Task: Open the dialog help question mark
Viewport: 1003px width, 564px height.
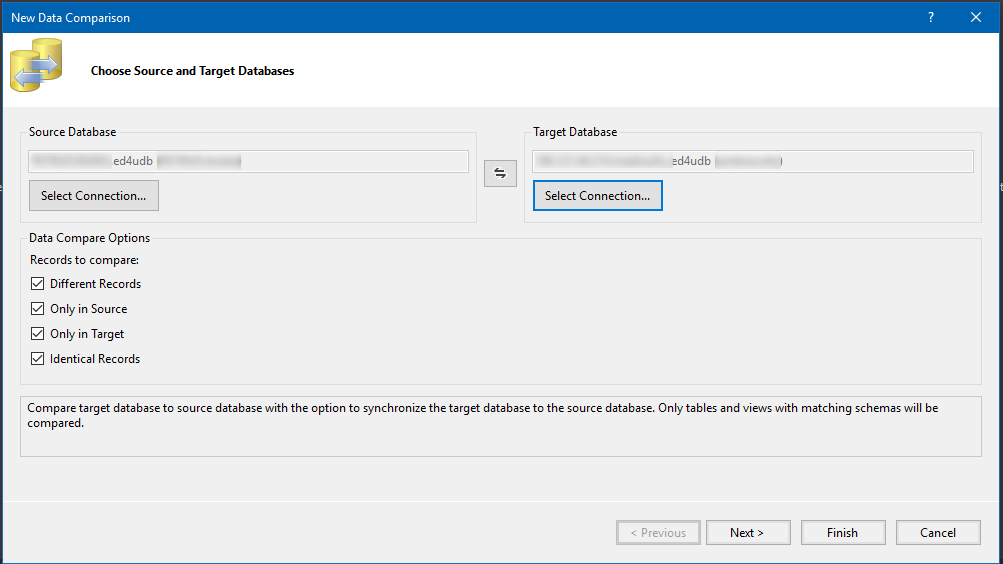Action: (x=931, y=17)
